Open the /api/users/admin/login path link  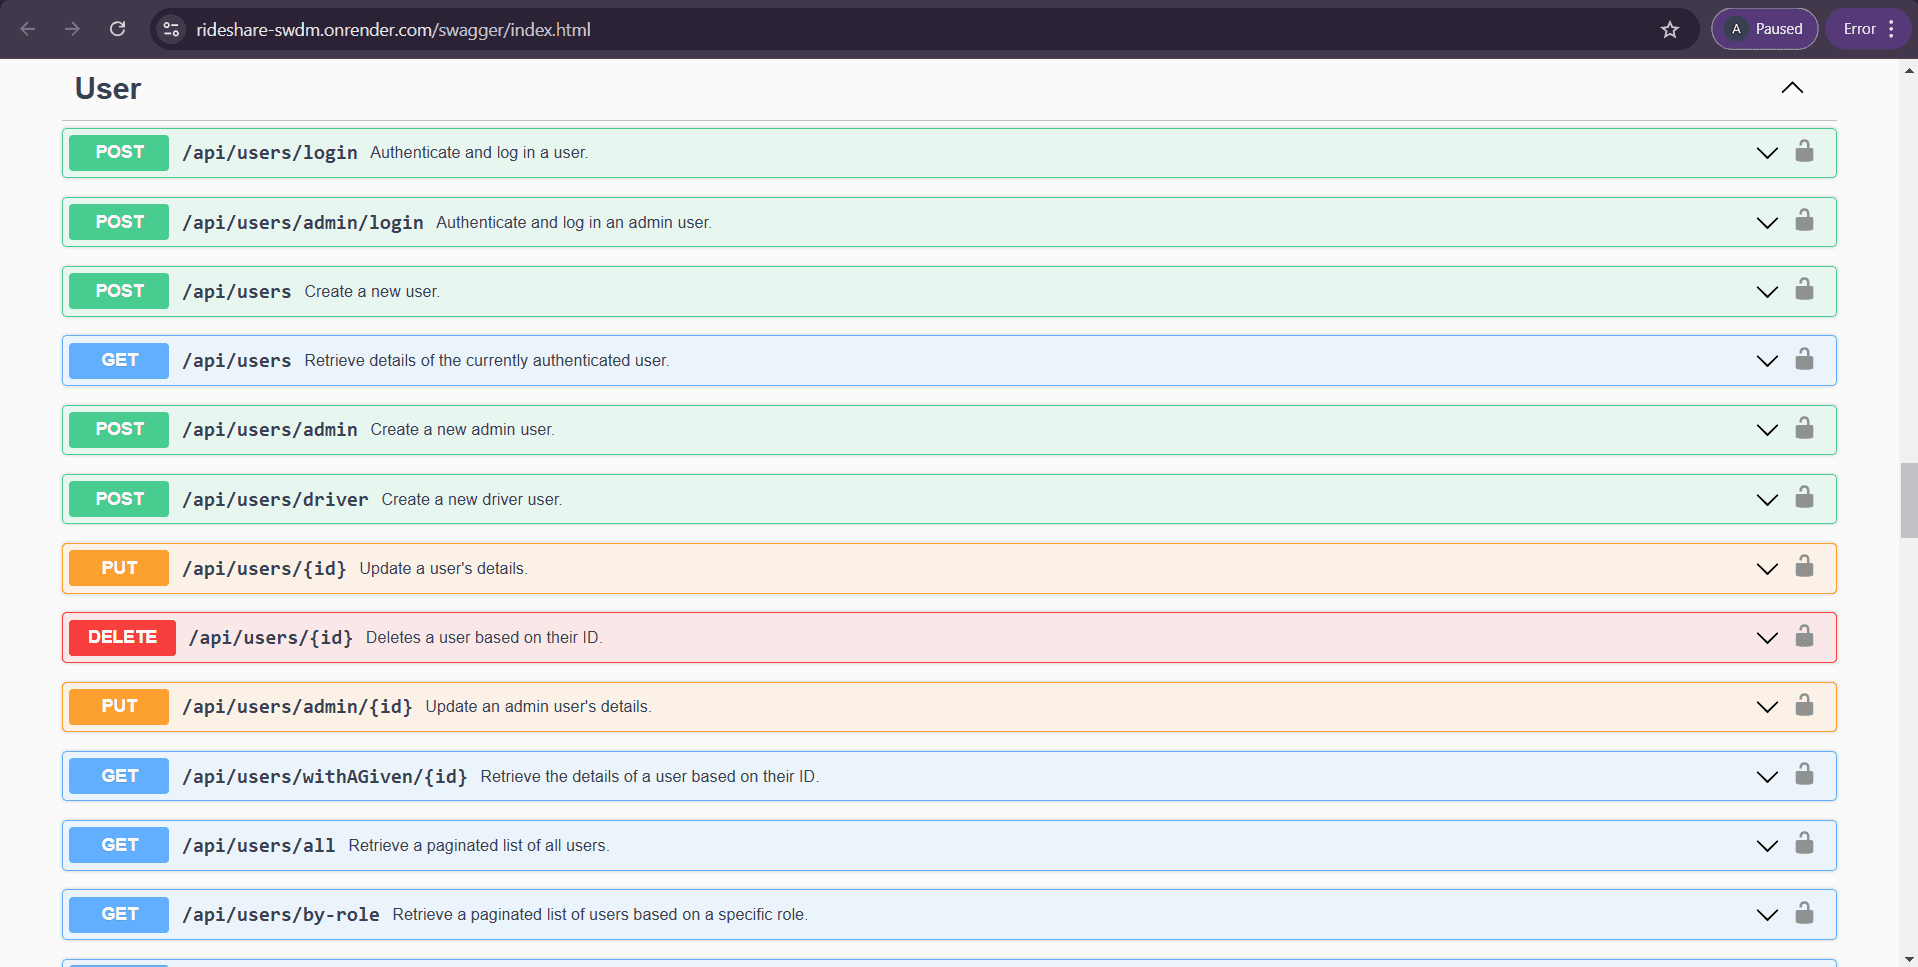303,222
